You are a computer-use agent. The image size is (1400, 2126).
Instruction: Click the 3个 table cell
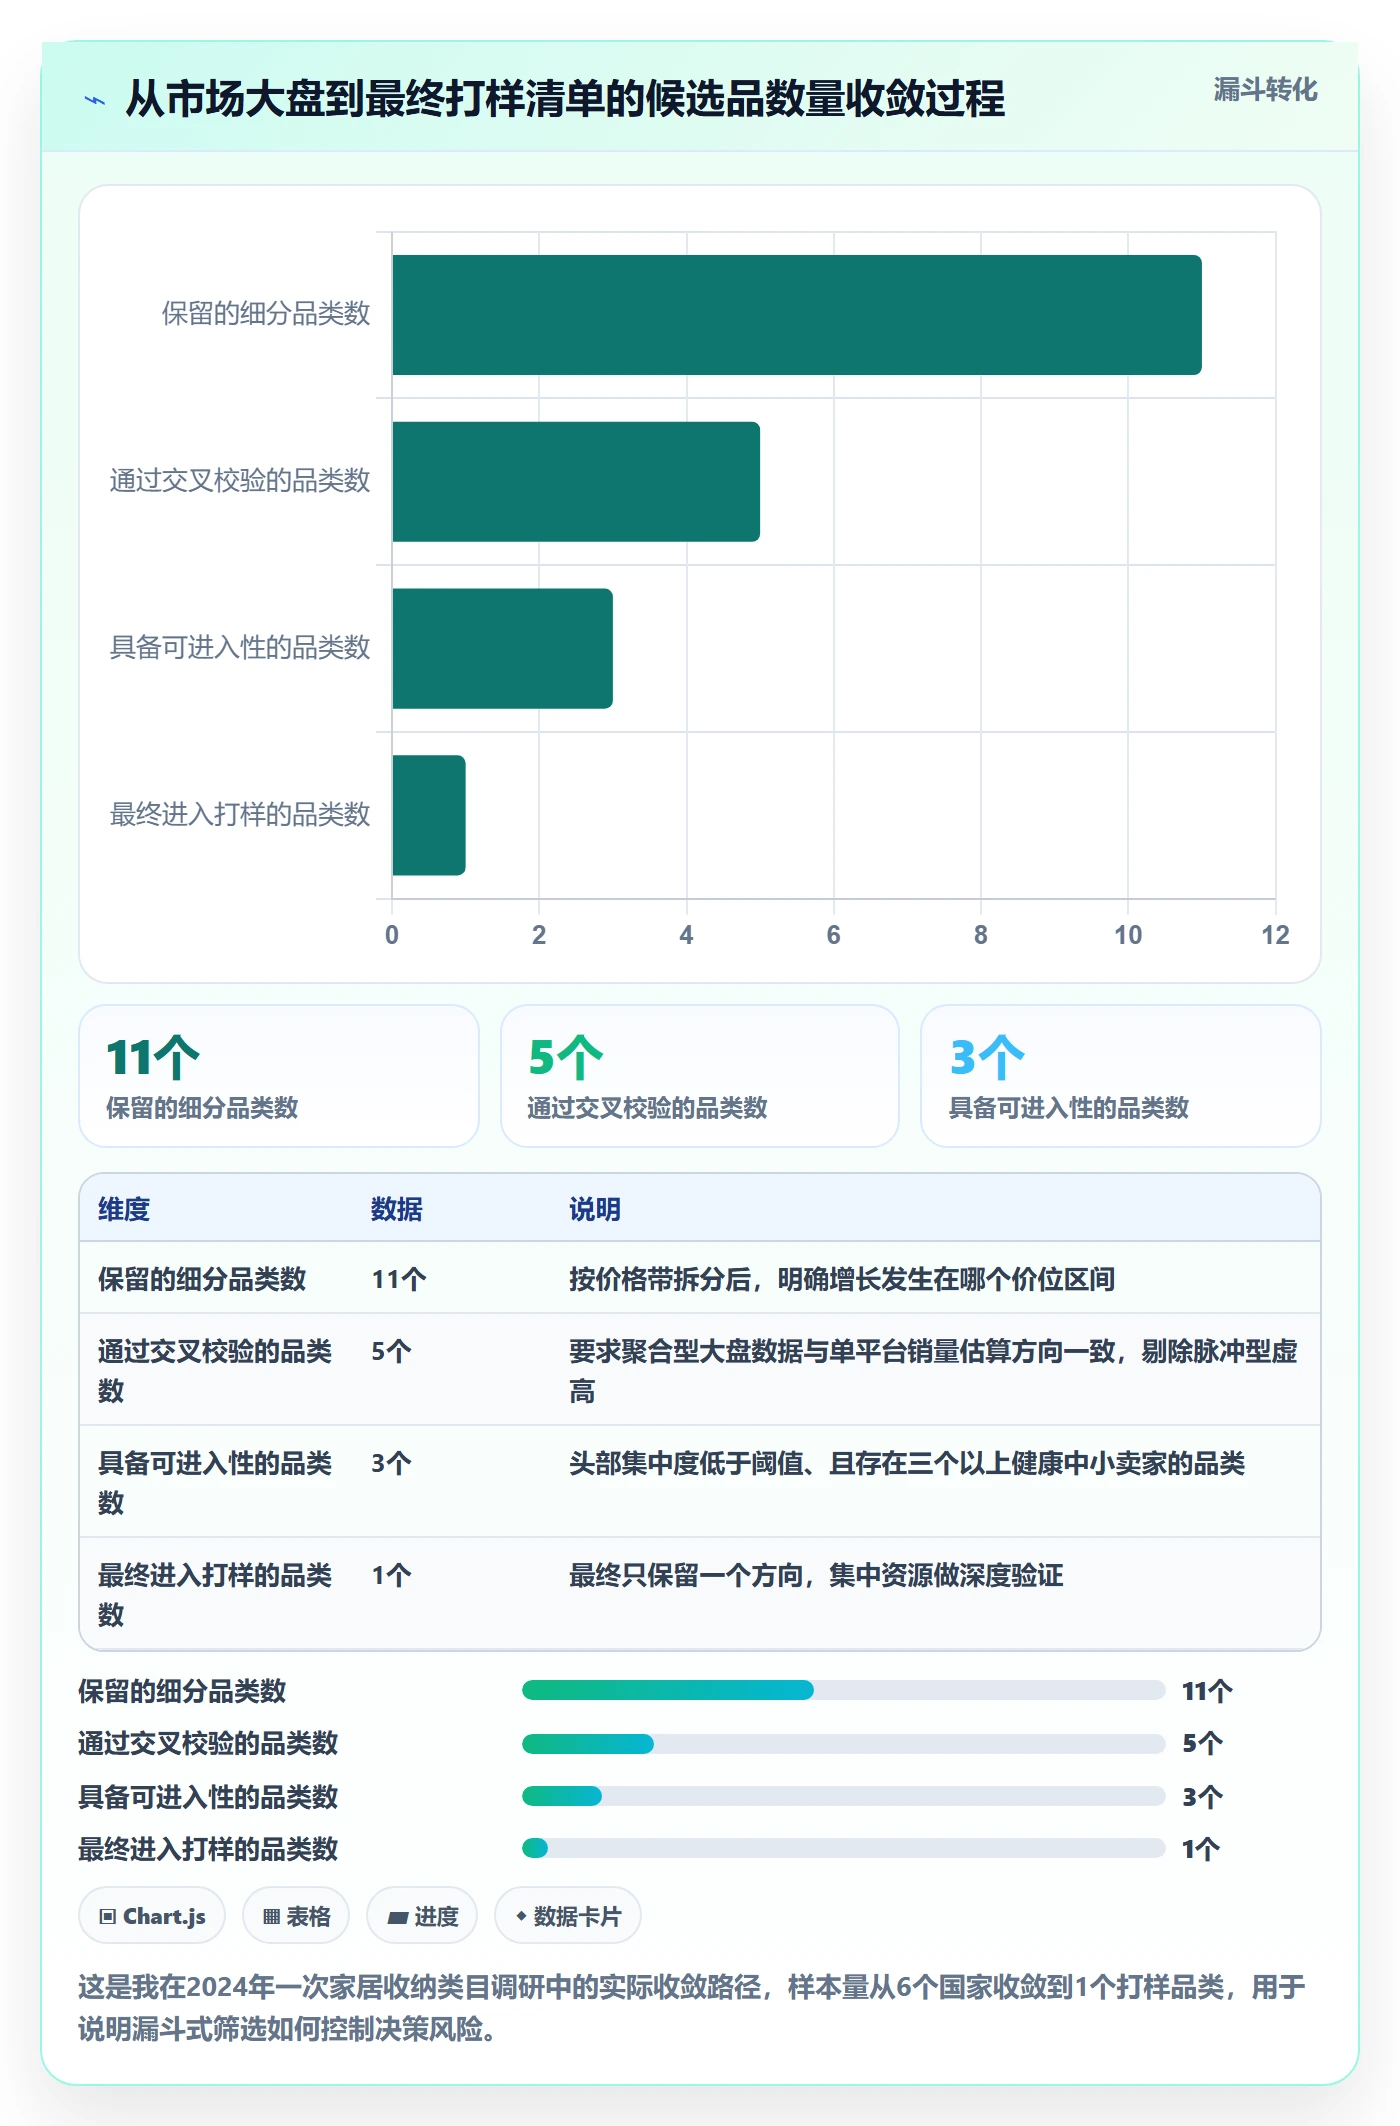(x=391, y=1463)
